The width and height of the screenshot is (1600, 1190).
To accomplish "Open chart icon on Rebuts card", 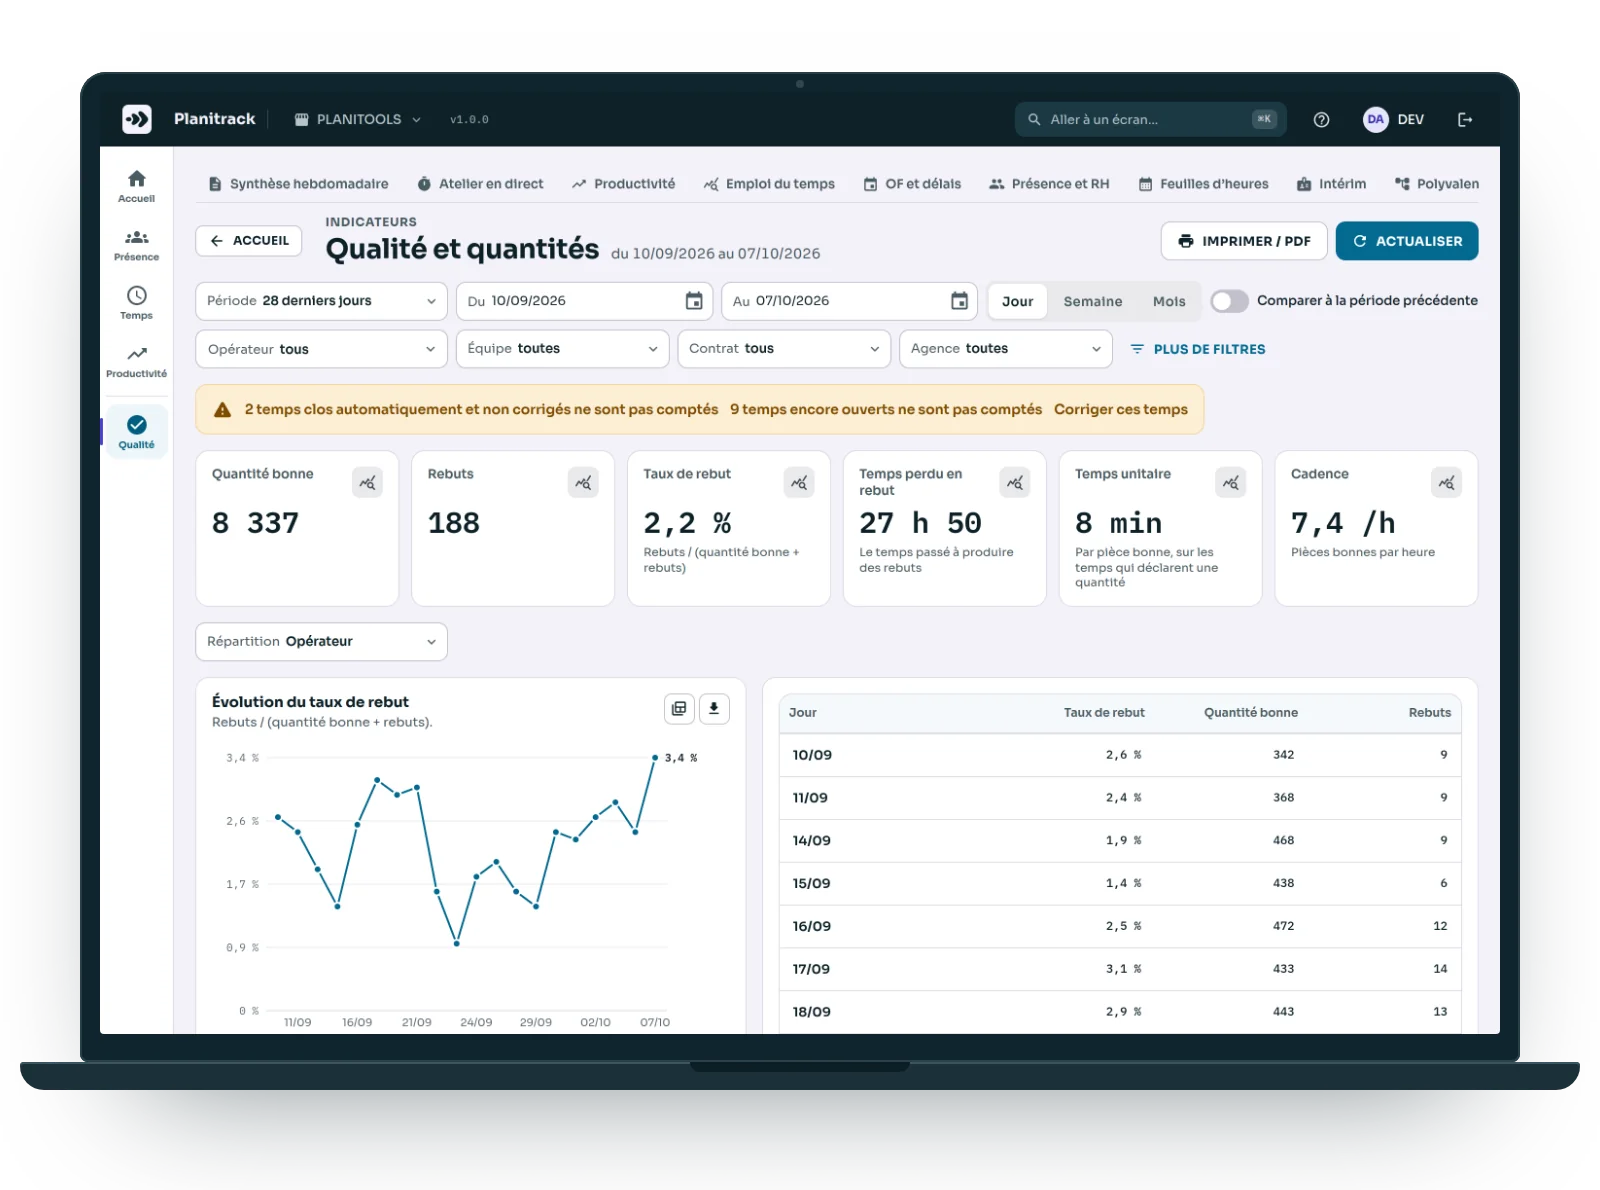I will point(583,483).
